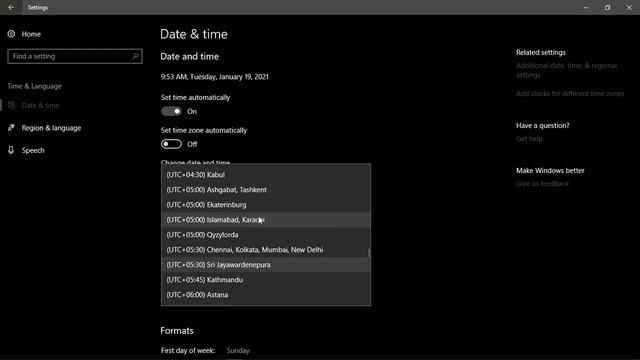Click the Get help link

(529, 139)
